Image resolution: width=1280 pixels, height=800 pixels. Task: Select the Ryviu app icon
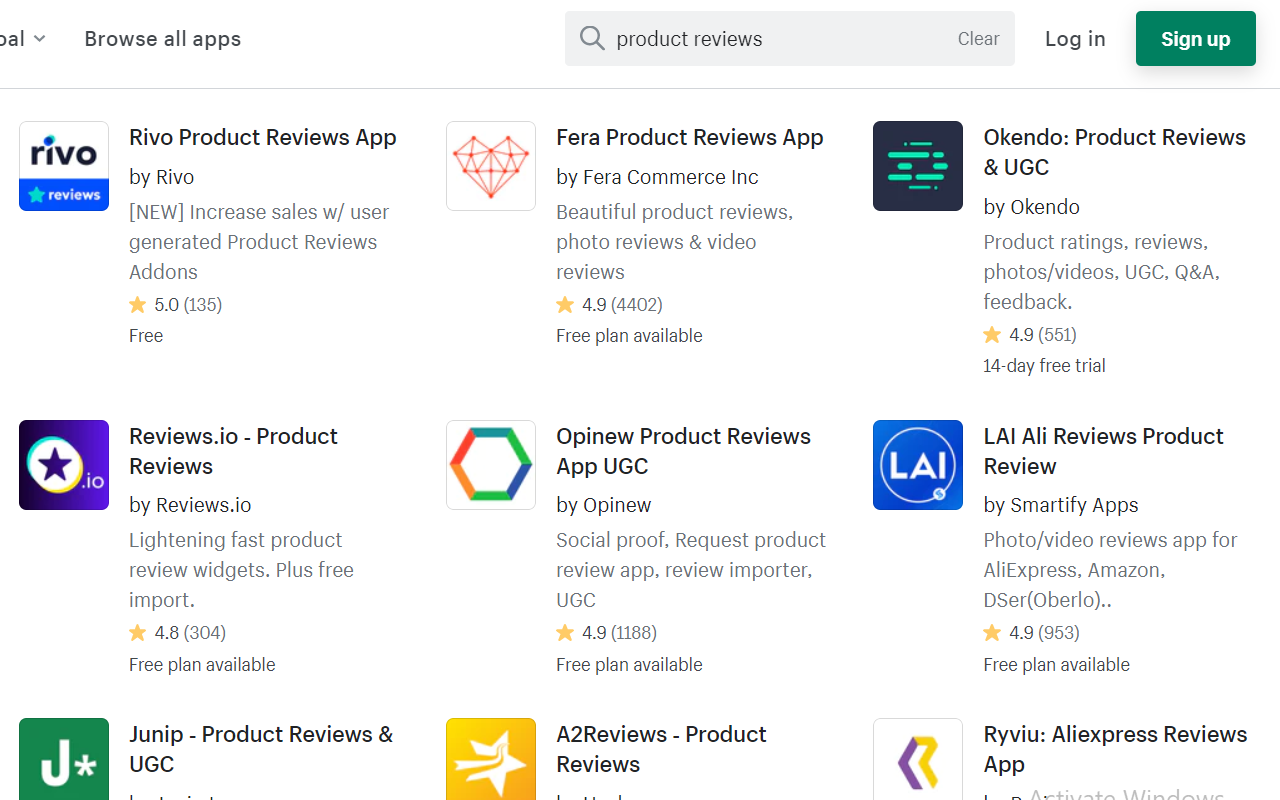[x=917, y=760]
